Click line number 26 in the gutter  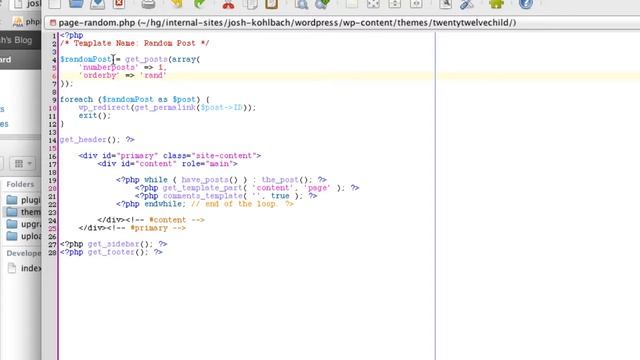coord(52,237)
